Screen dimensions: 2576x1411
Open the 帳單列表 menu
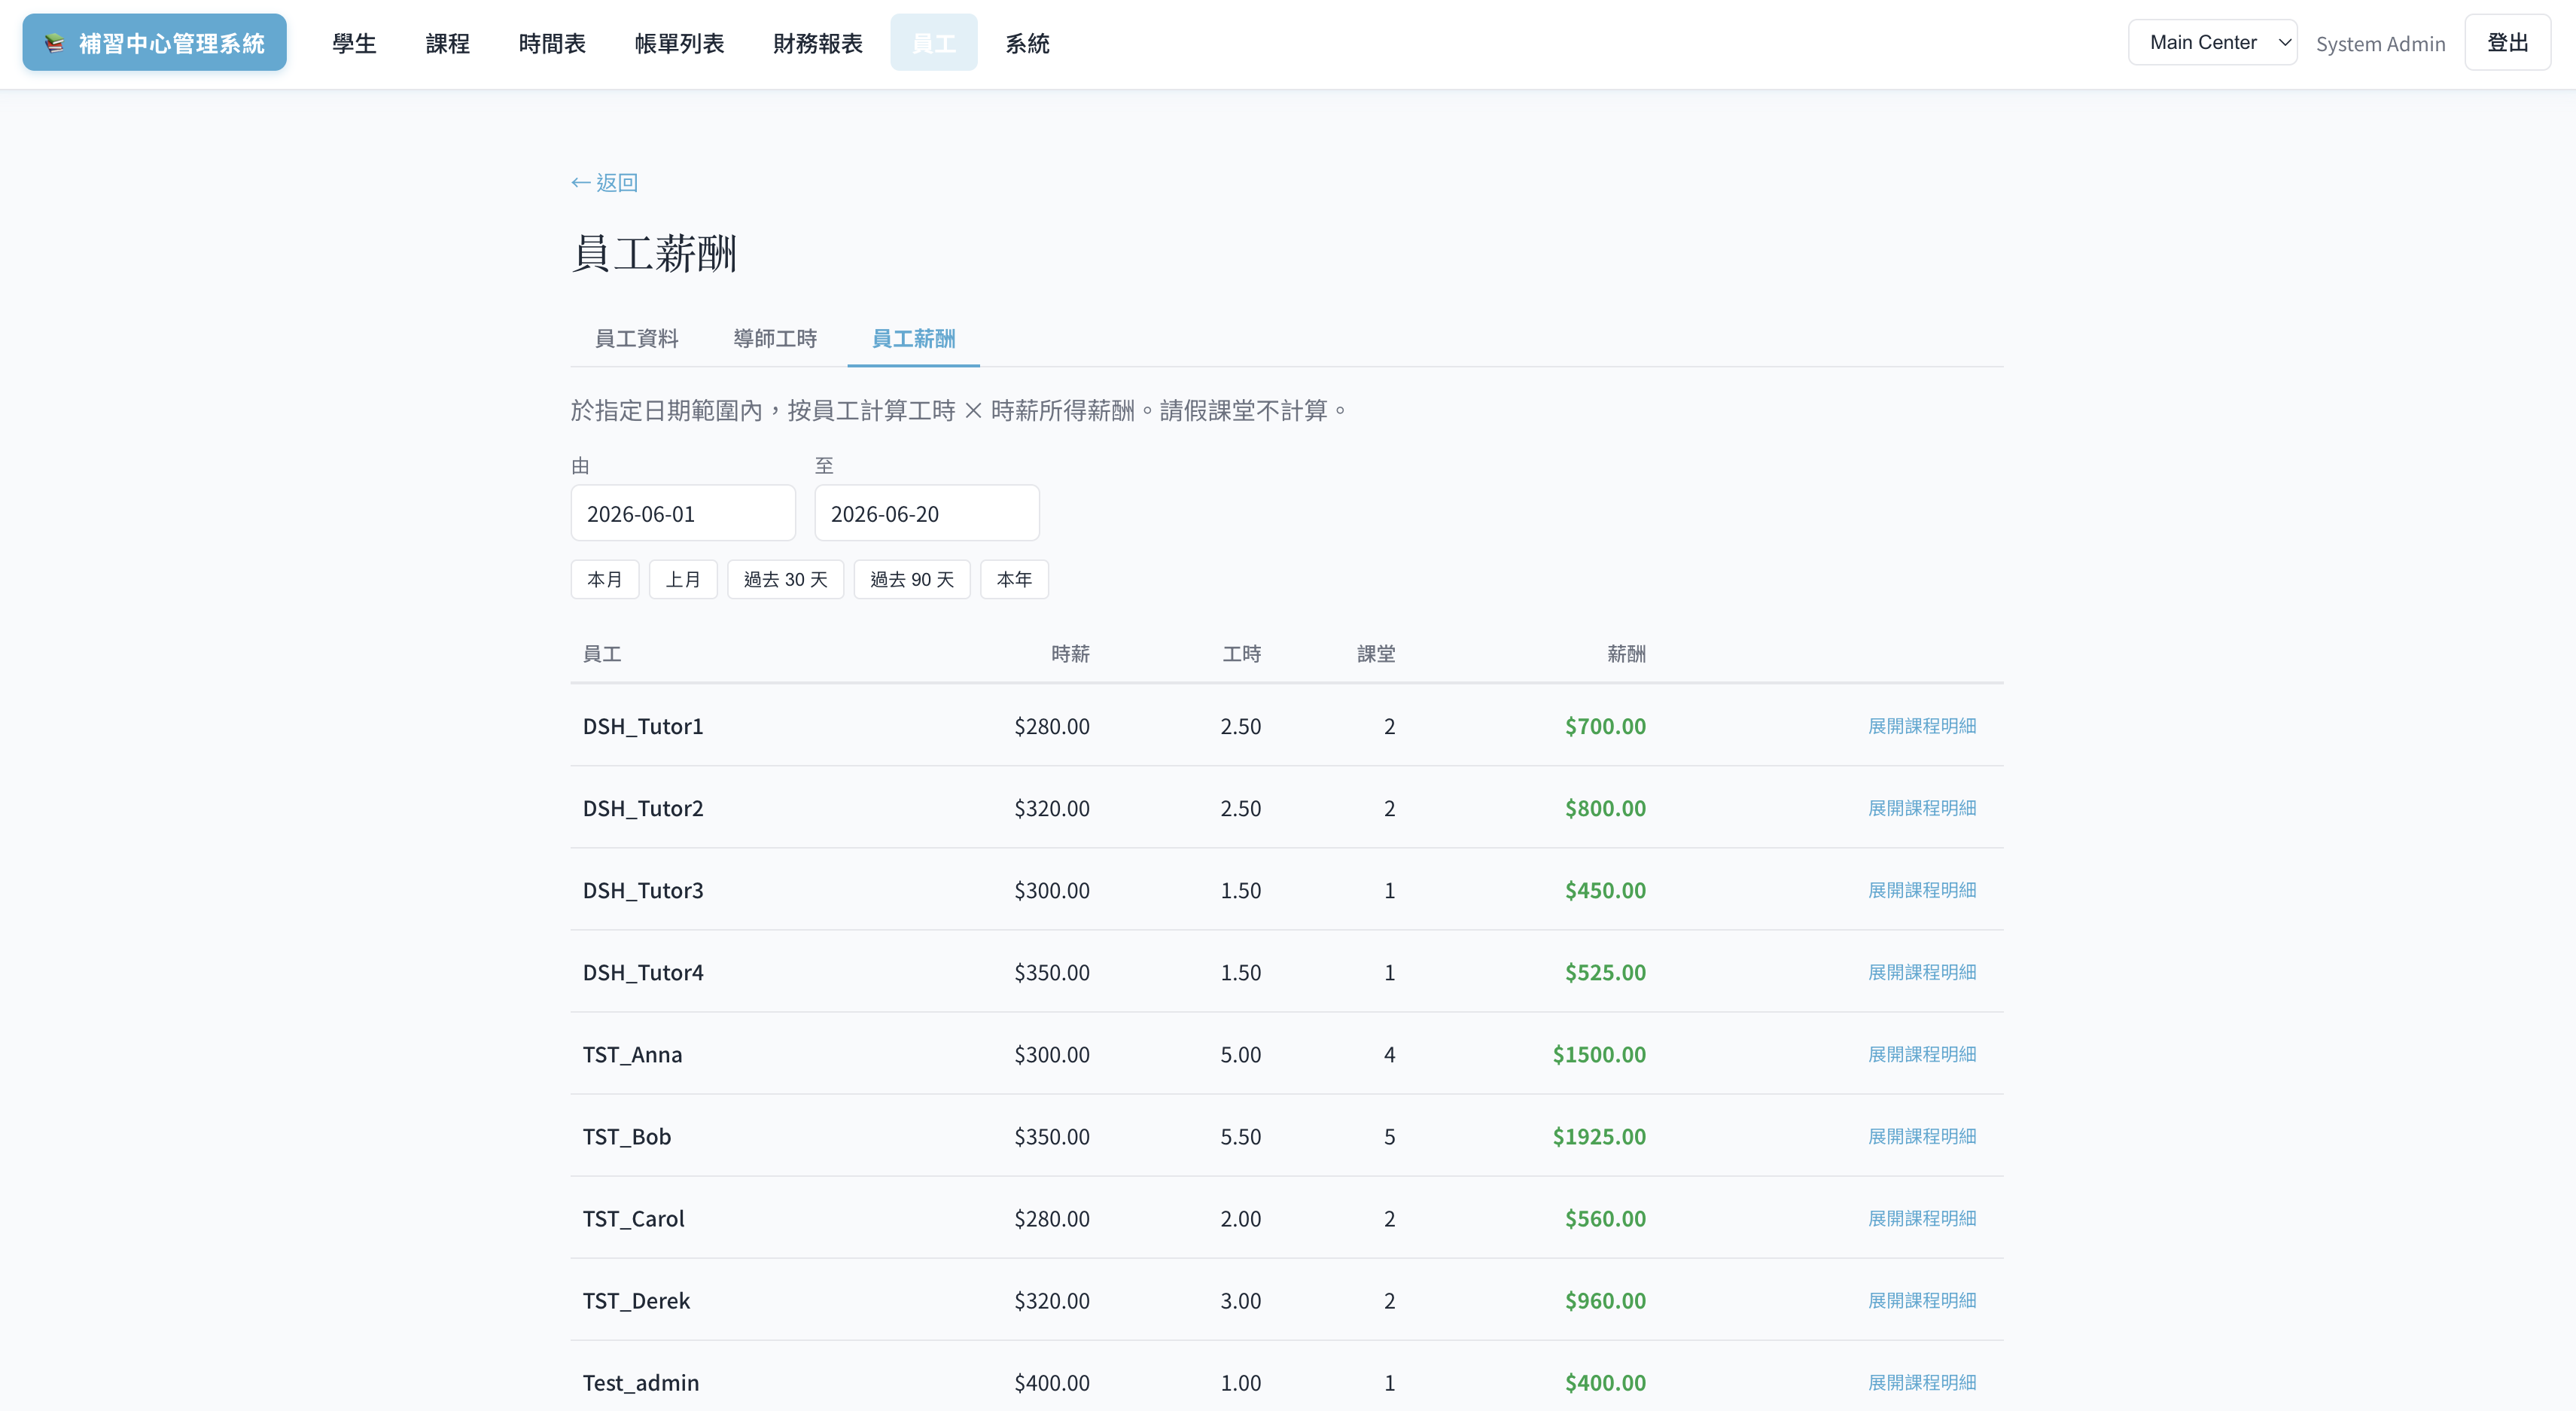point(679,43)
